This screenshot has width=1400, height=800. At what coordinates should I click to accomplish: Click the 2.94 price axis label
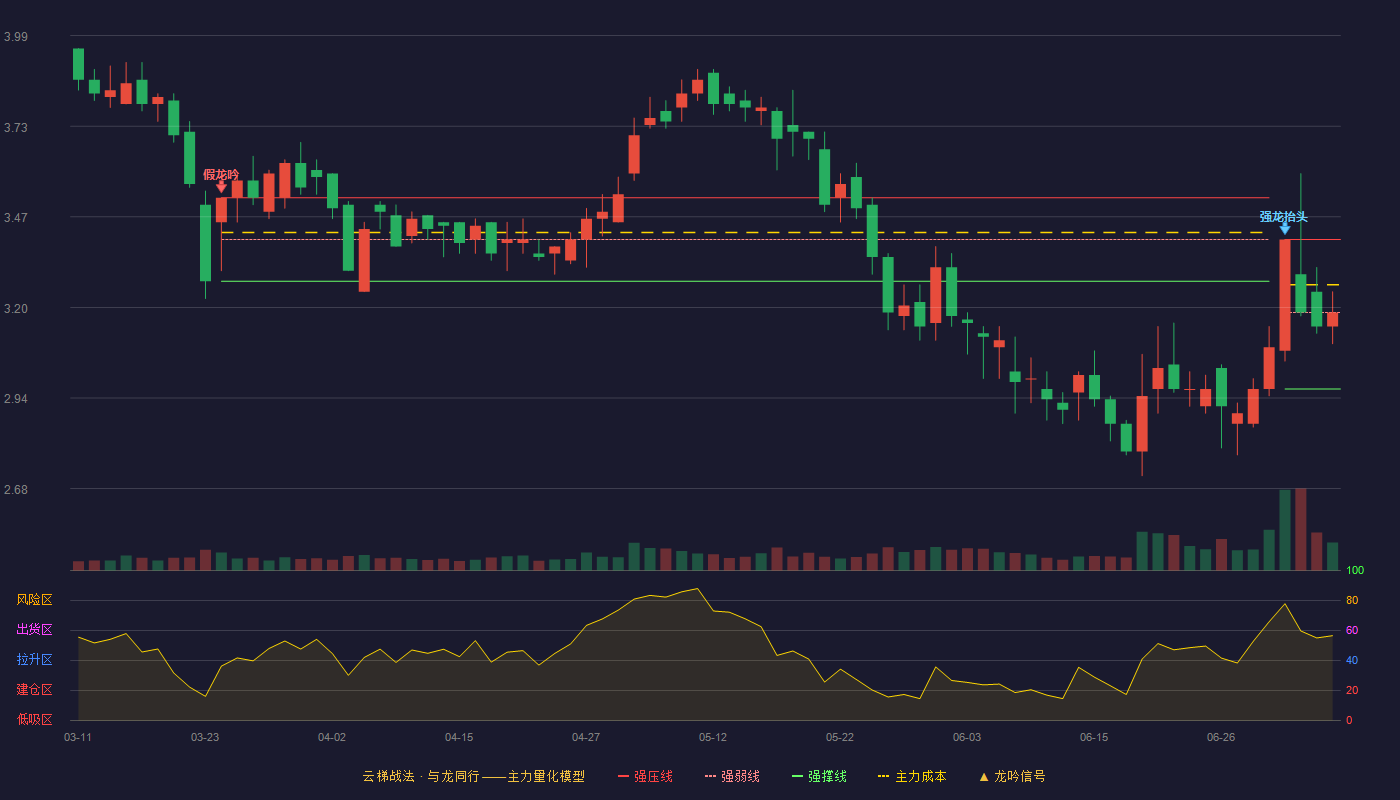pos(16,399)
